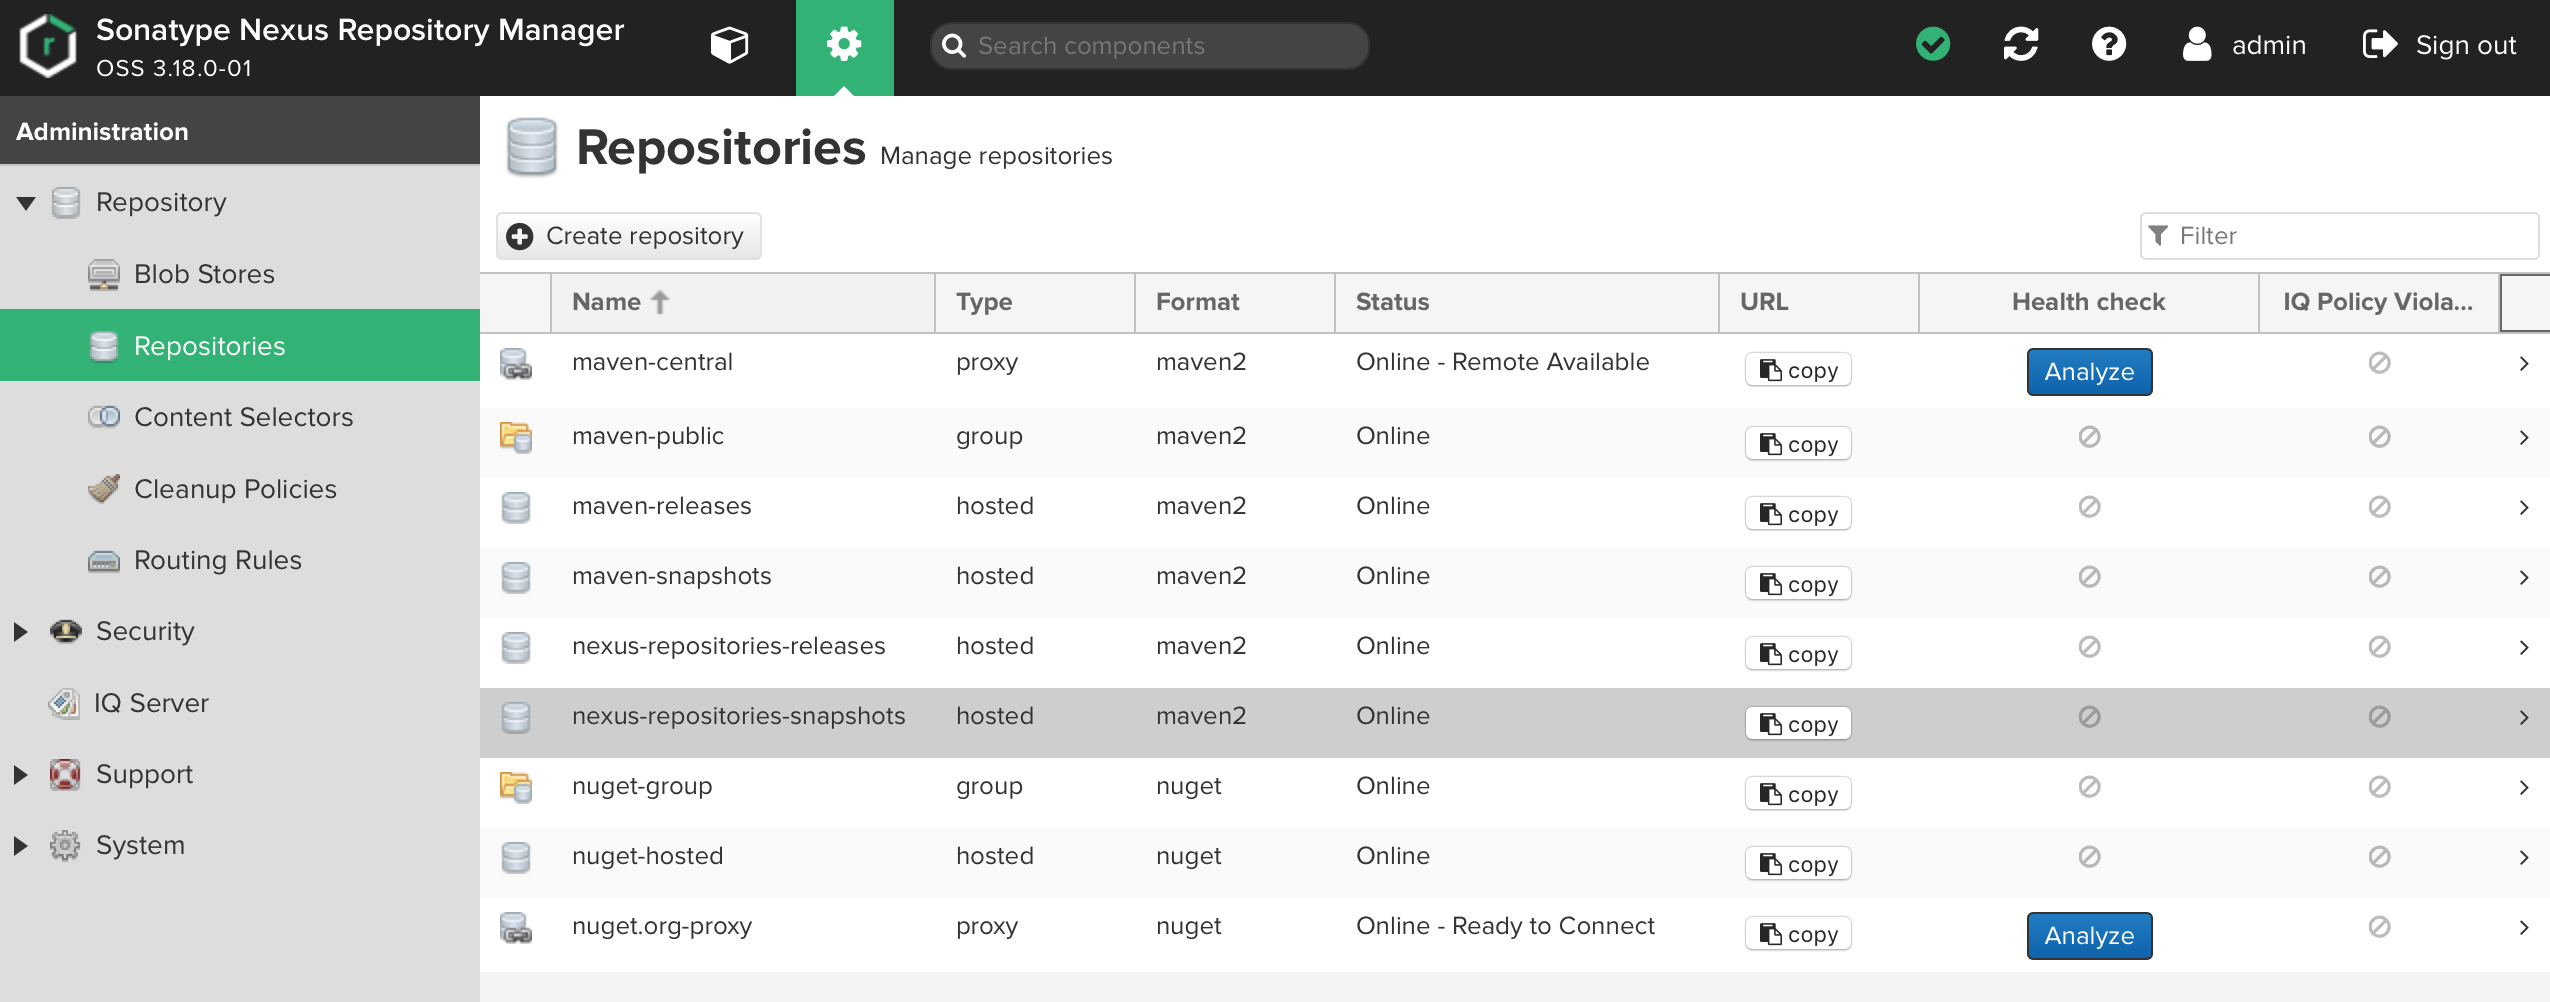Sort by the Name column
The height and width of the screenshot is (1002, 2550).
coord(742,302)
